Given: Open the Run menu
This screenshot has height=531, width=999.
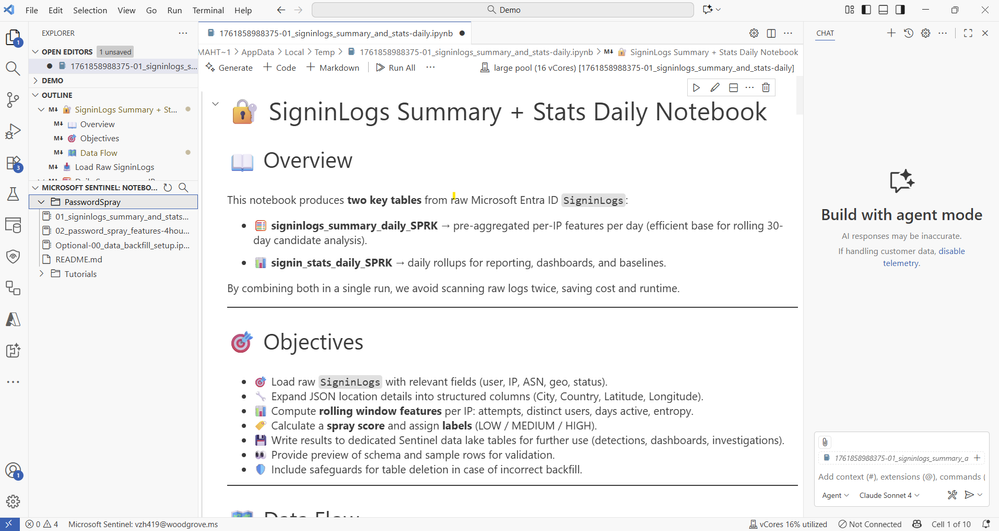Looking at the screenshot, I should coord(175,10).
